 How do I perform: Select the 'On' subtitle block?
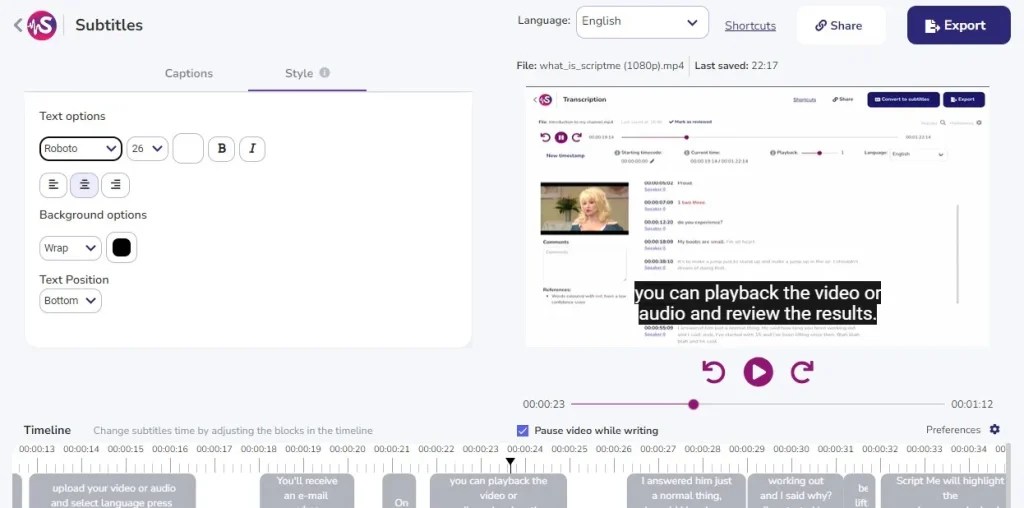[x=399, y=491]
